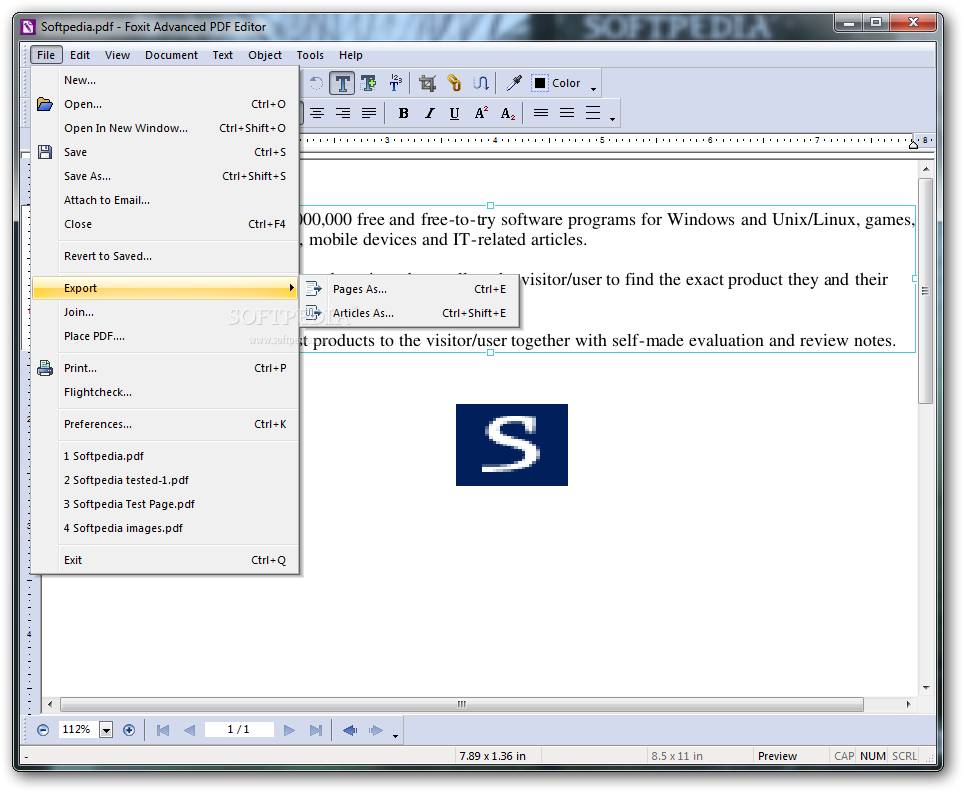Select the Add text tool icon

point(369,83)
